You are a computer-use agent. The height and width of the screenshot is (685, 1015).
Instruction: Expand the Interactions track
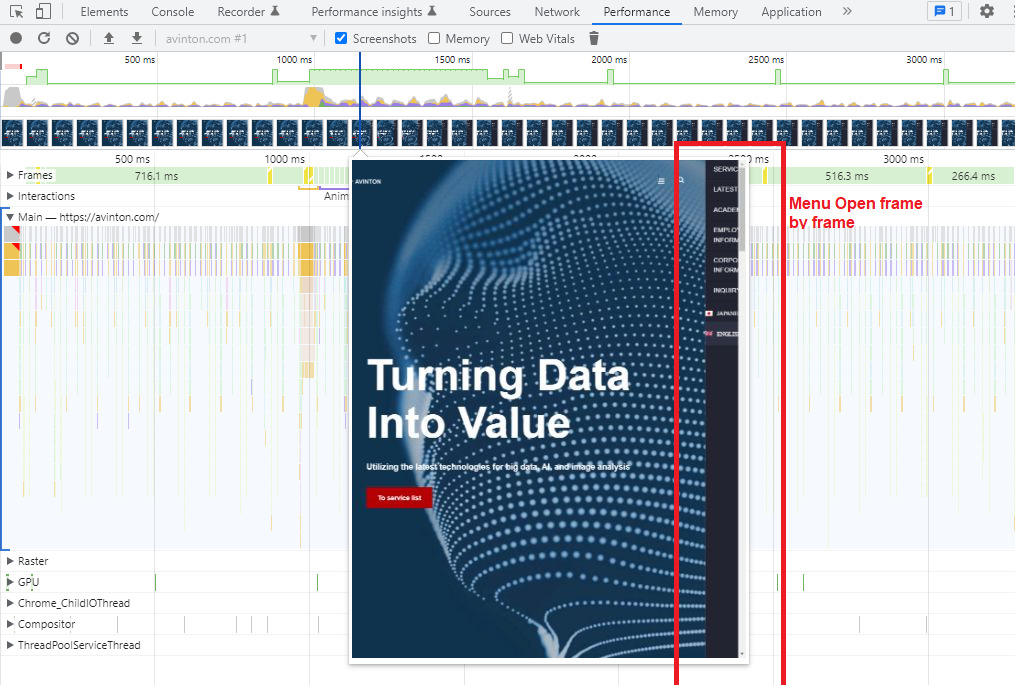click(x=10, y=196)
